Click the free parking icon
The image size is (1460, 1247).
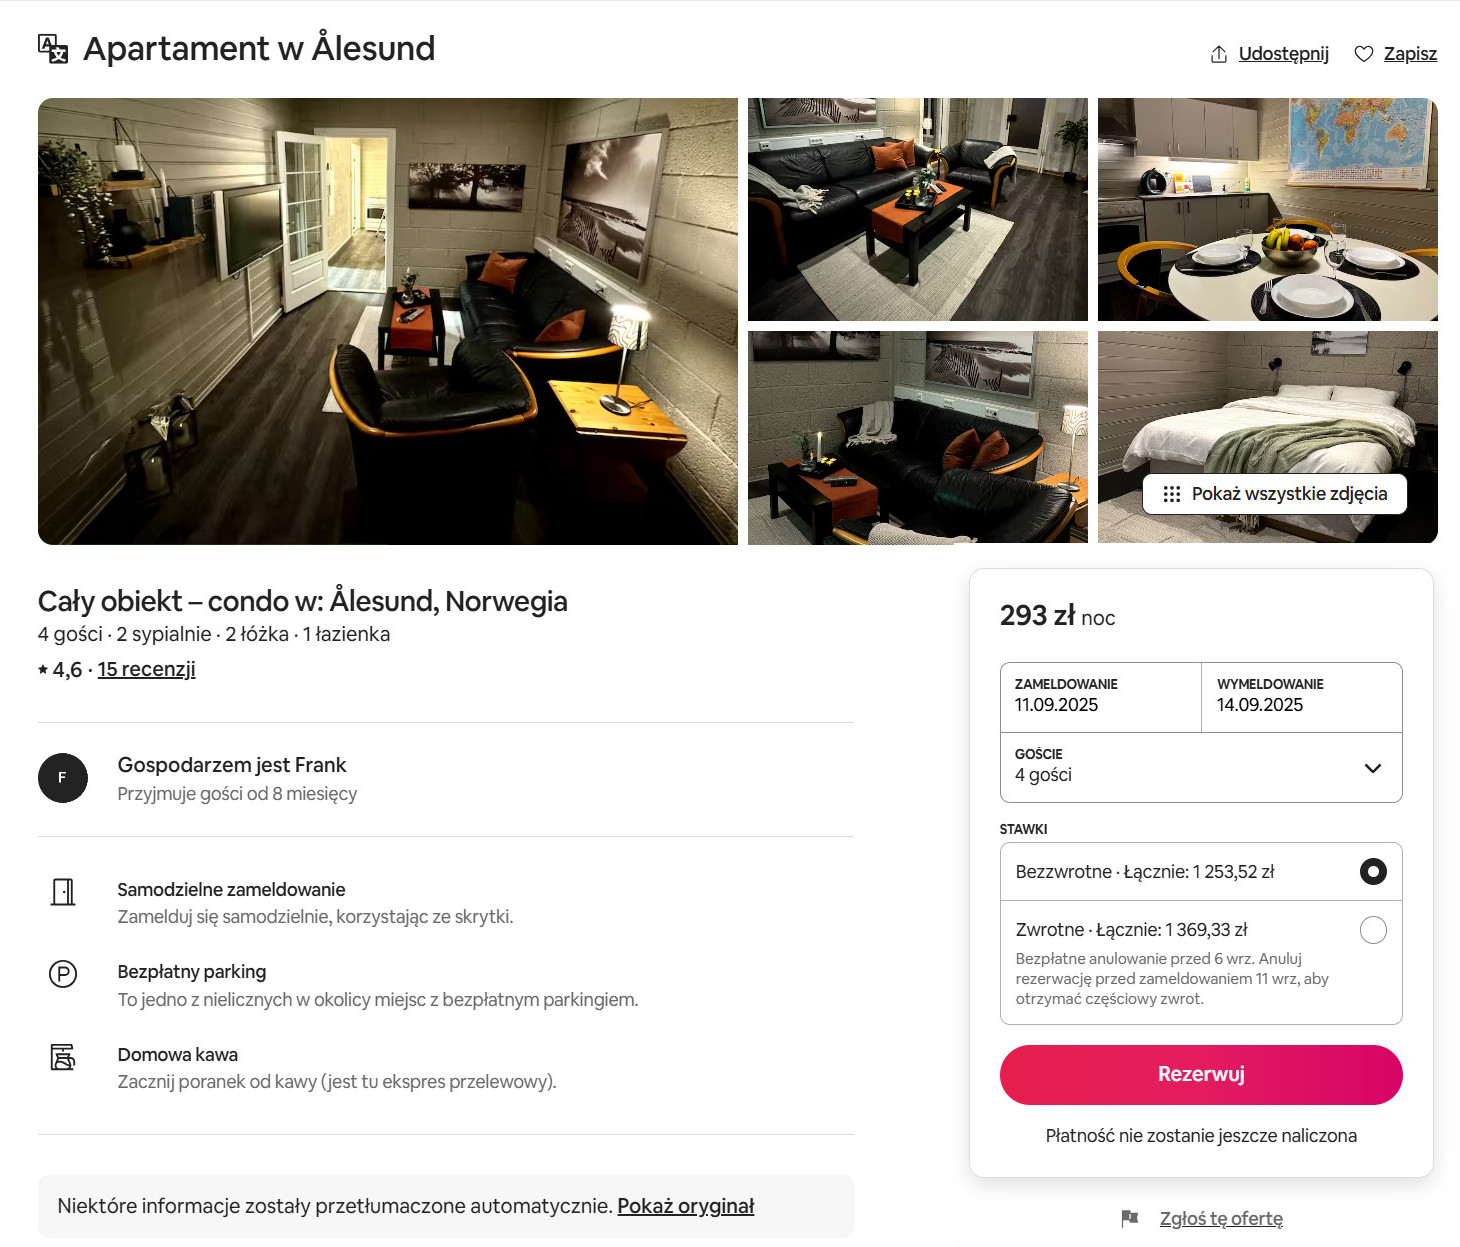coord(63,973)
